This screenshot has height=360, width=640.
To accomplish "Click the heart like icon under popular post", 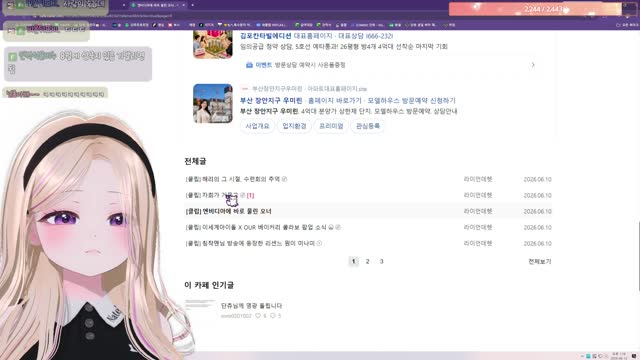I will 258,316.
